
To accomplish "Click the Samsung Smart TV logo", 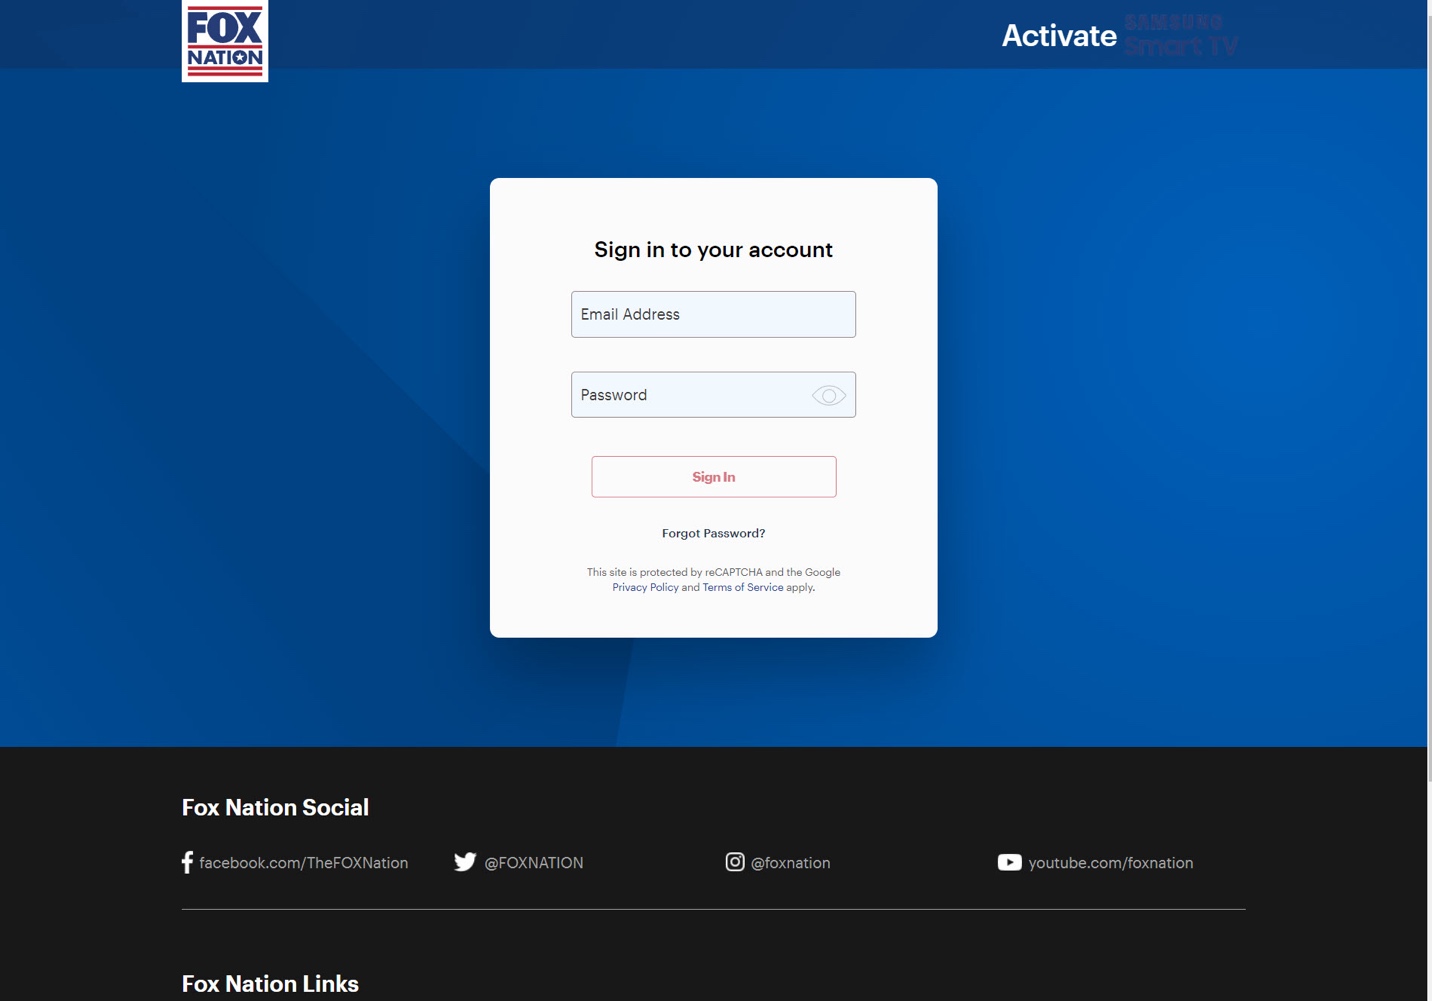I will [x=1180, y=36].
